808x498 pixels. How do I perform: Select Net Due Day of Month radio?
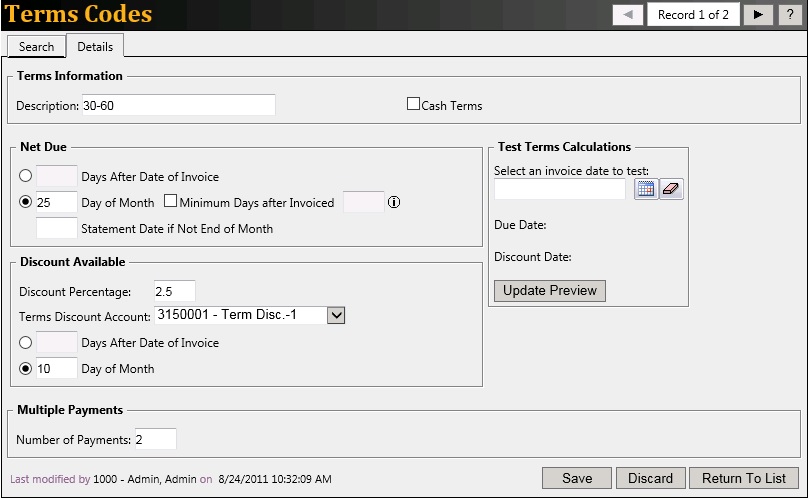(26, 202)
